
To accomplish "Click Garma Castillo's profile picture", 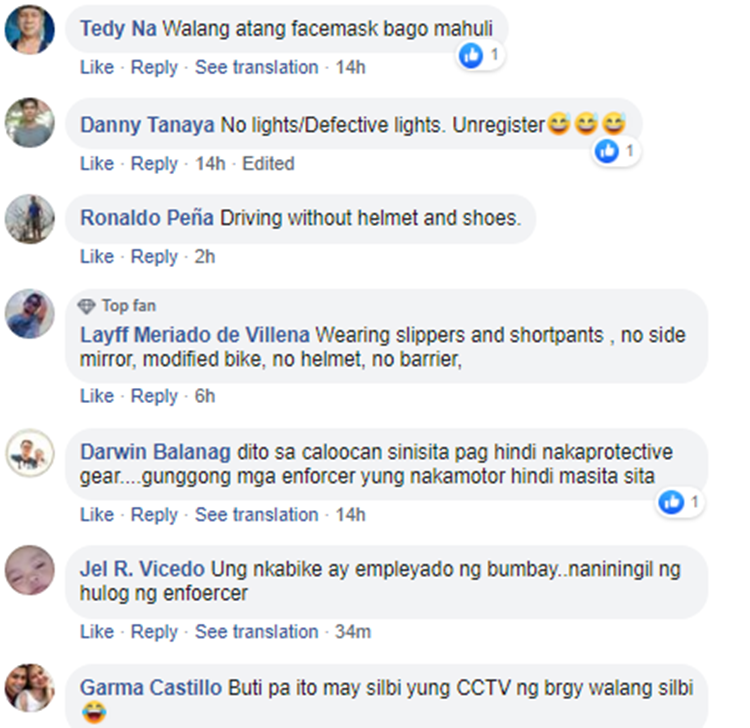I will click(x=30, y=688).
